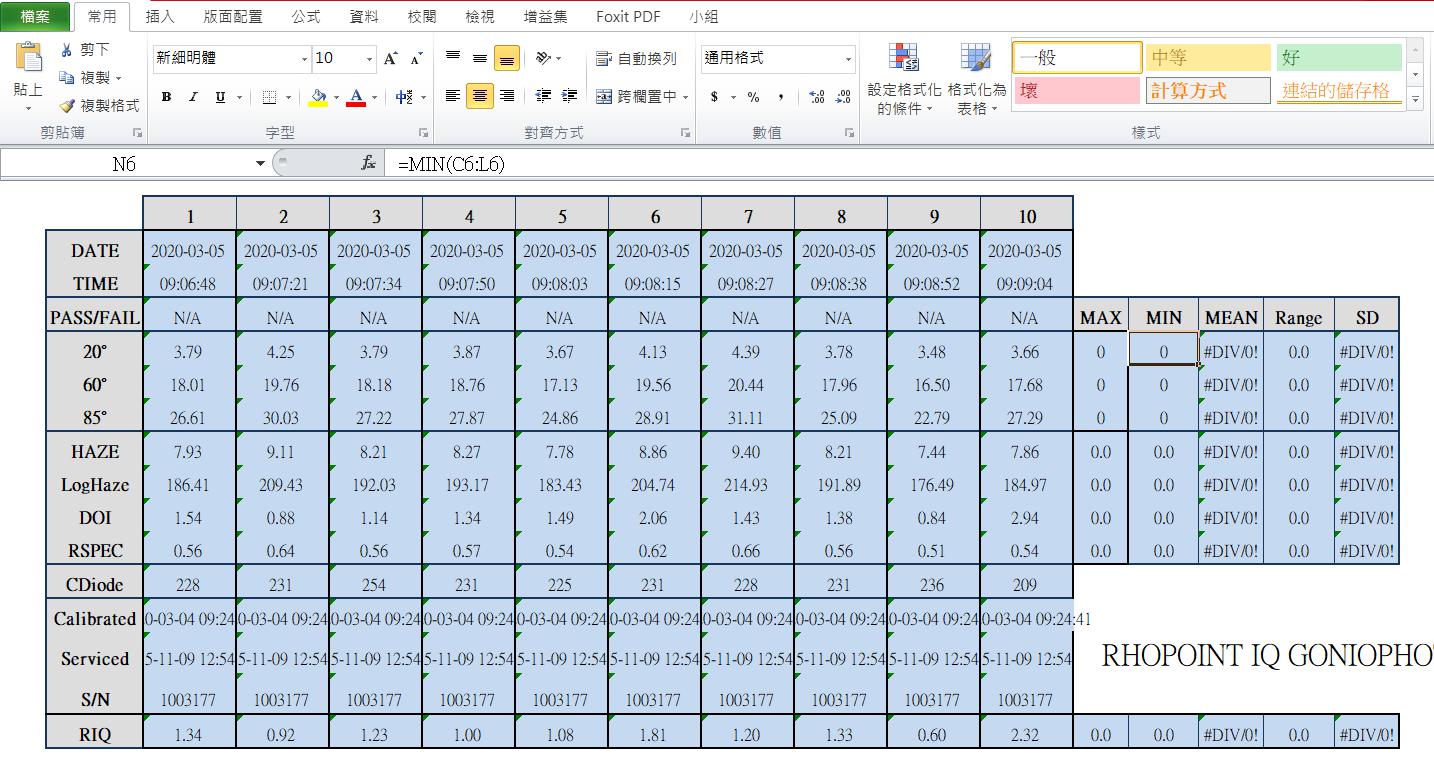1434x768 pixels.
Task: Open the 檔案 (File) menu
Action: [35, 17]
